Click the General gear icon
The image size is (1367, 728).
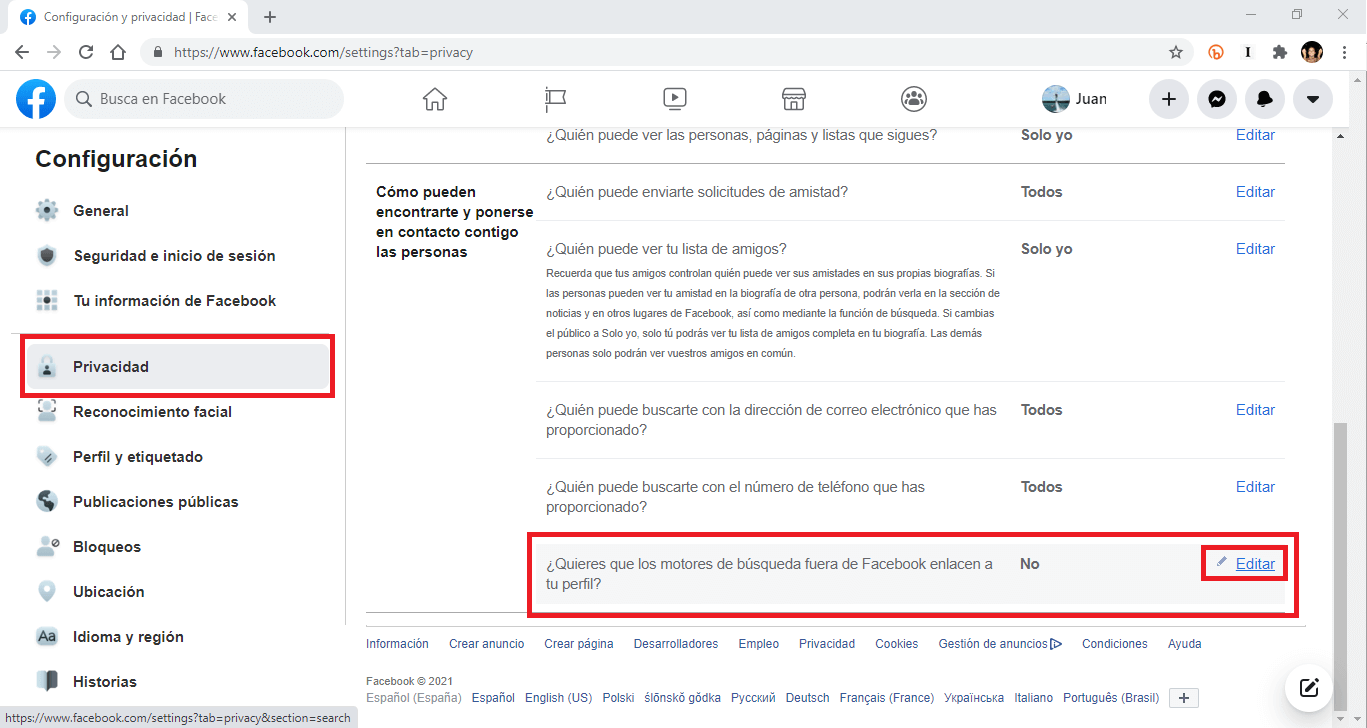point(47,211)
